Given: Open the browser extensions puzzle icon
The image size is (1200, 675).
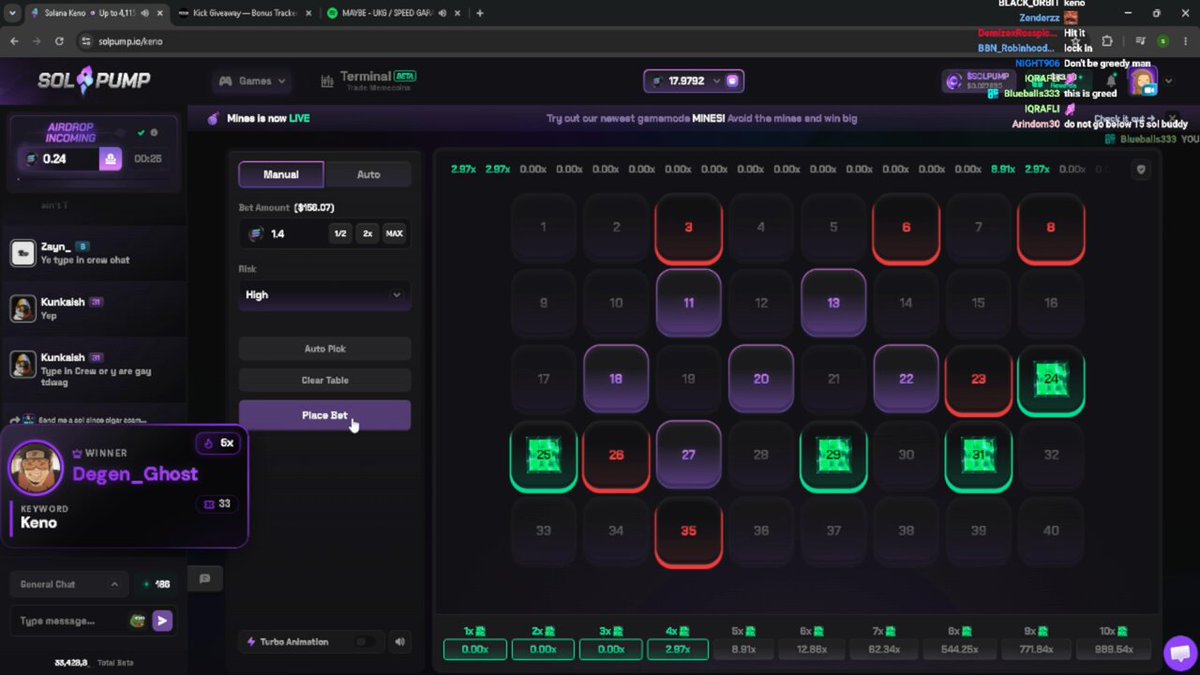Looking at the screenshot, I should click(x=1107, y=41).
